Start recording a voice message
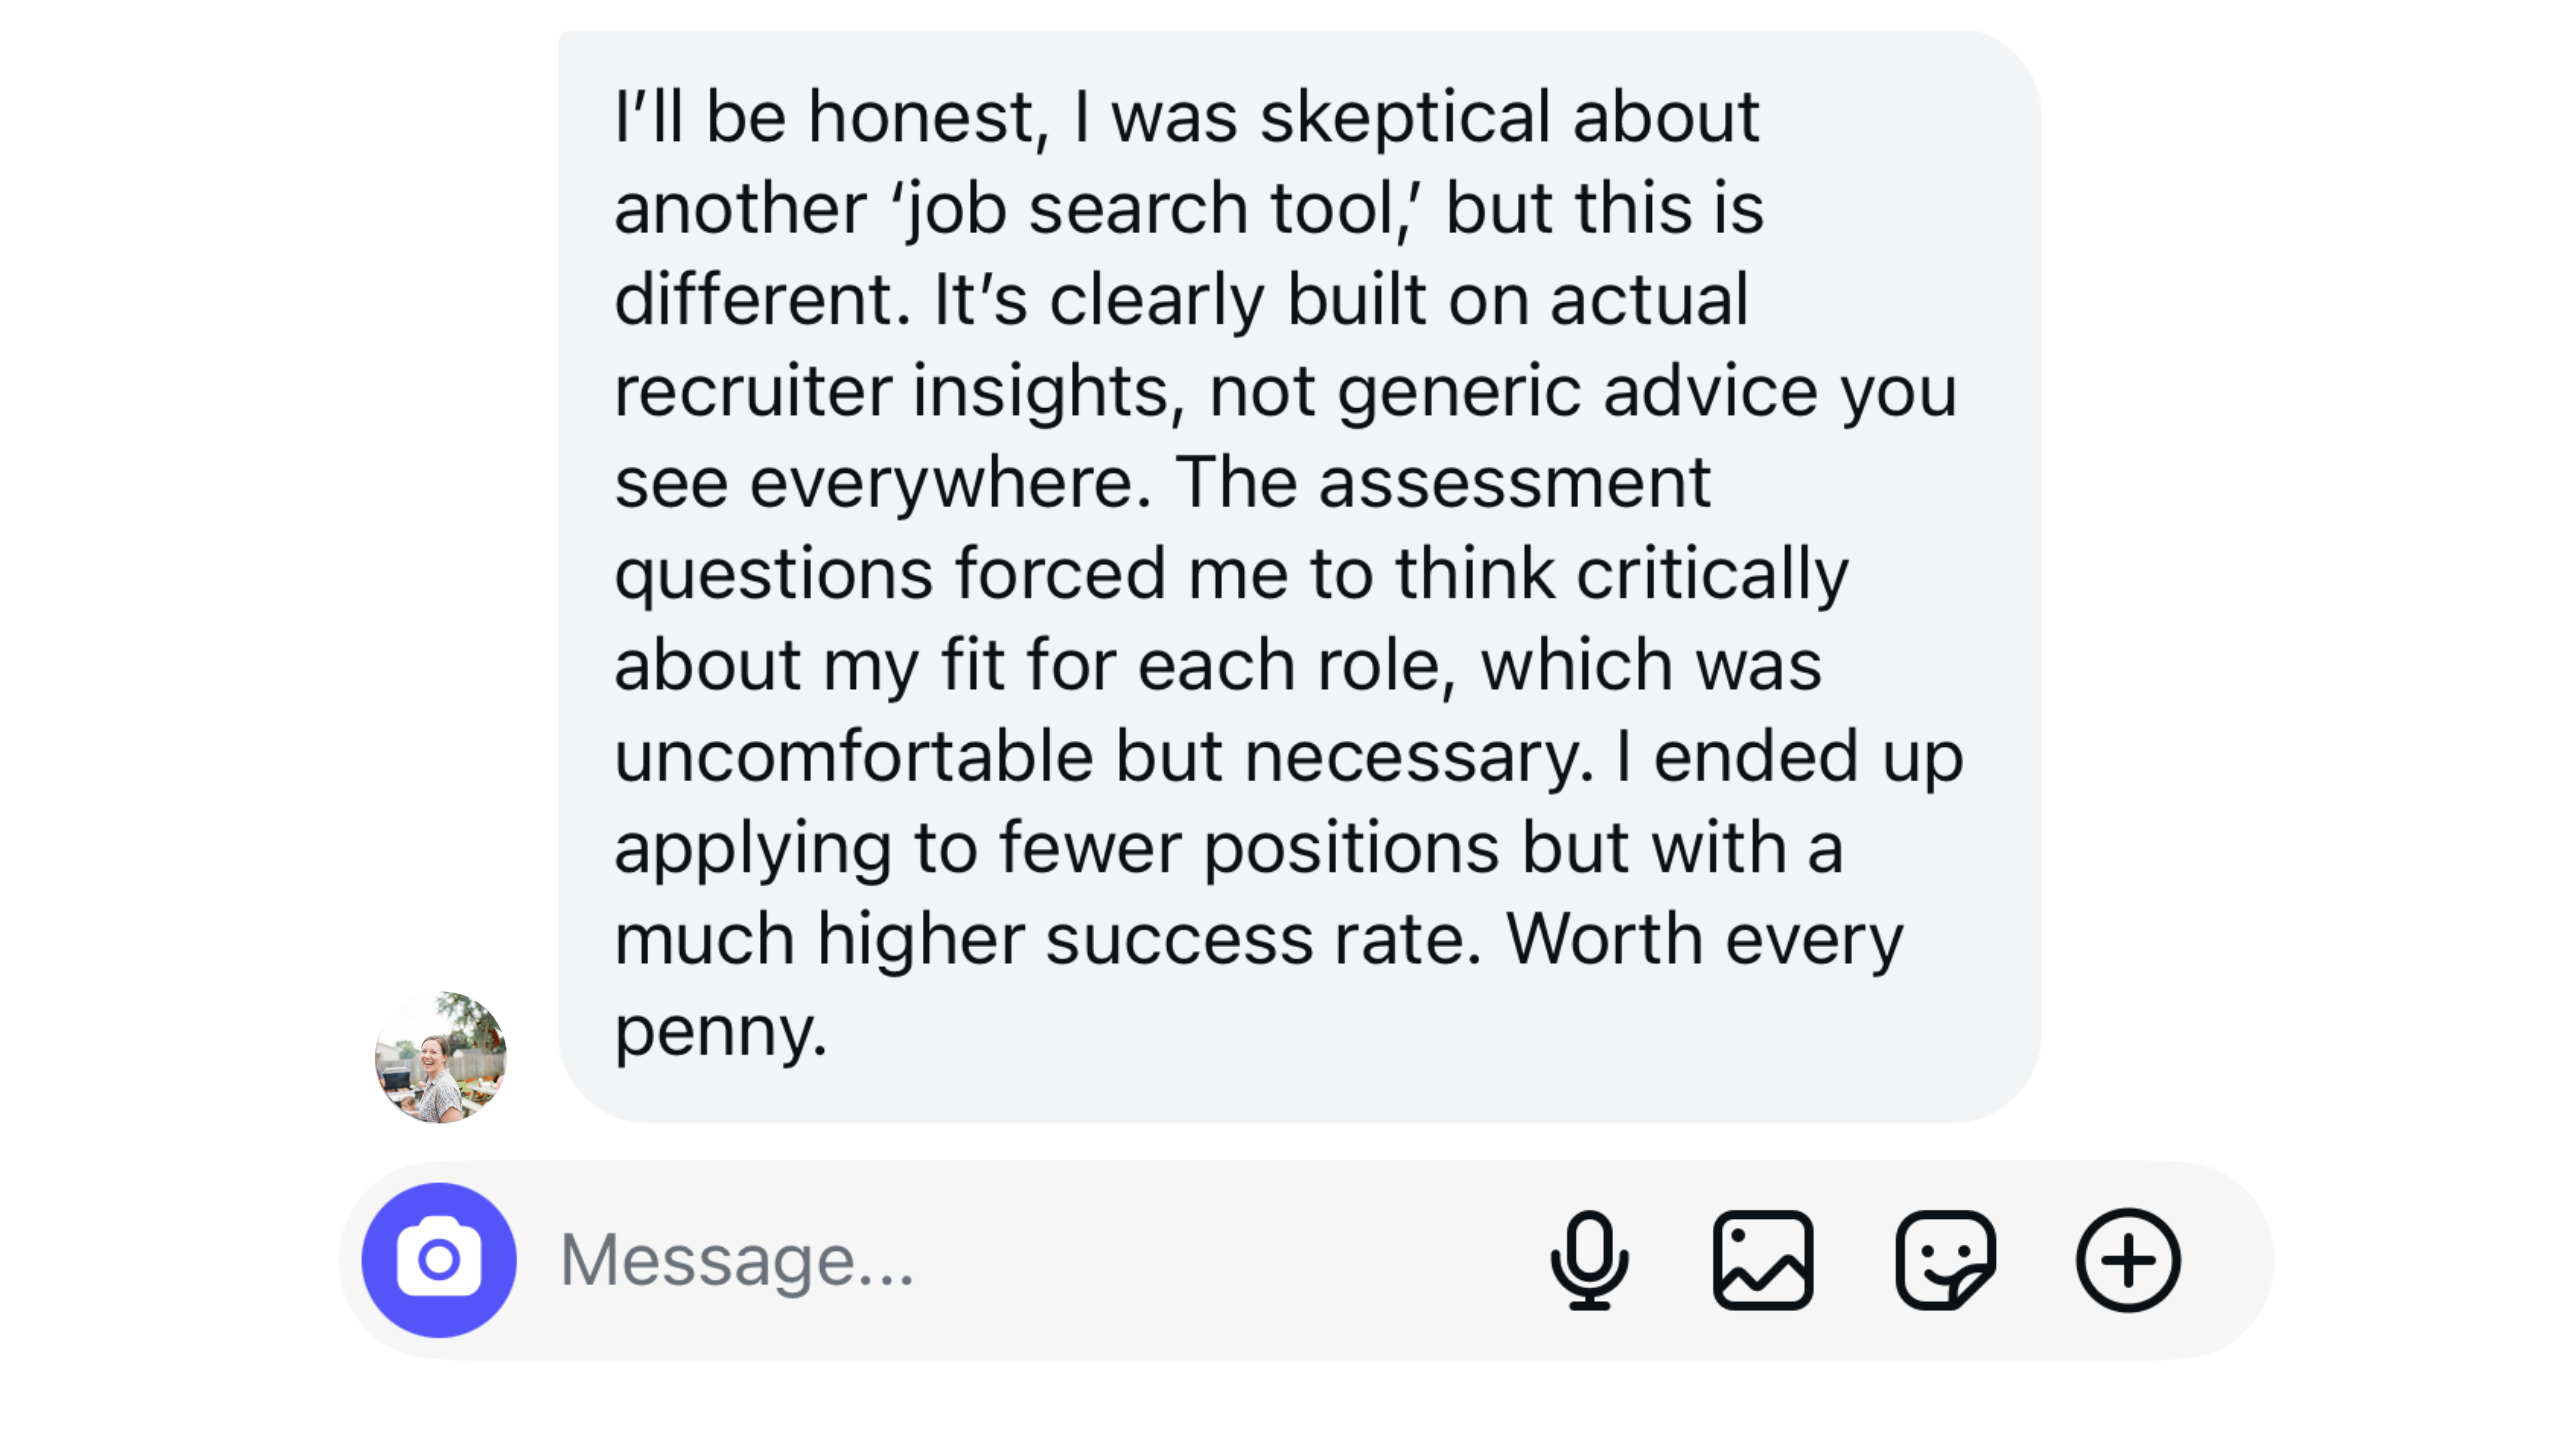 (x=1592, y=1258)
